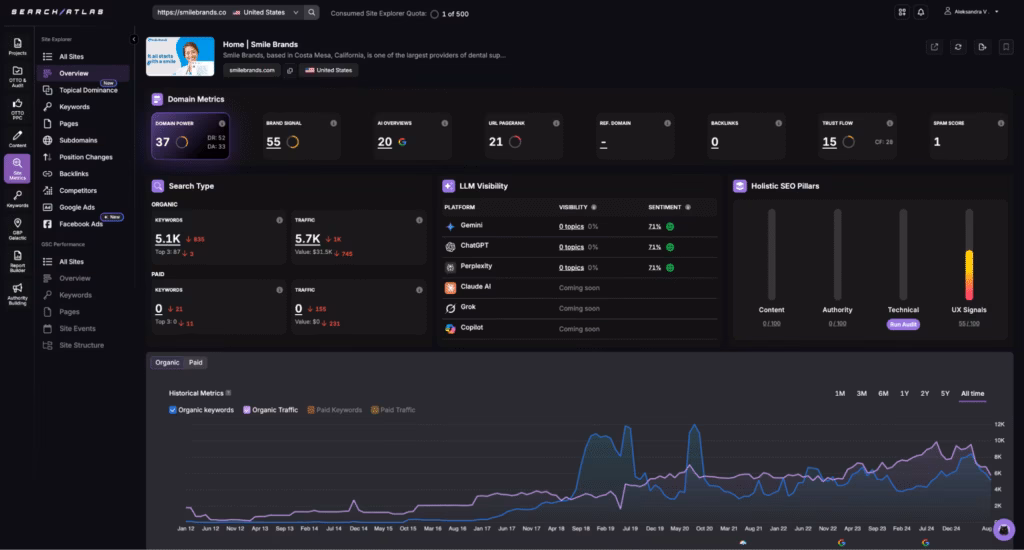The height and width of the screenshot is (550, 1024).
Task: Click the refresh icon for the site overview
Action: pyautogui.click(x=958, y=46)
